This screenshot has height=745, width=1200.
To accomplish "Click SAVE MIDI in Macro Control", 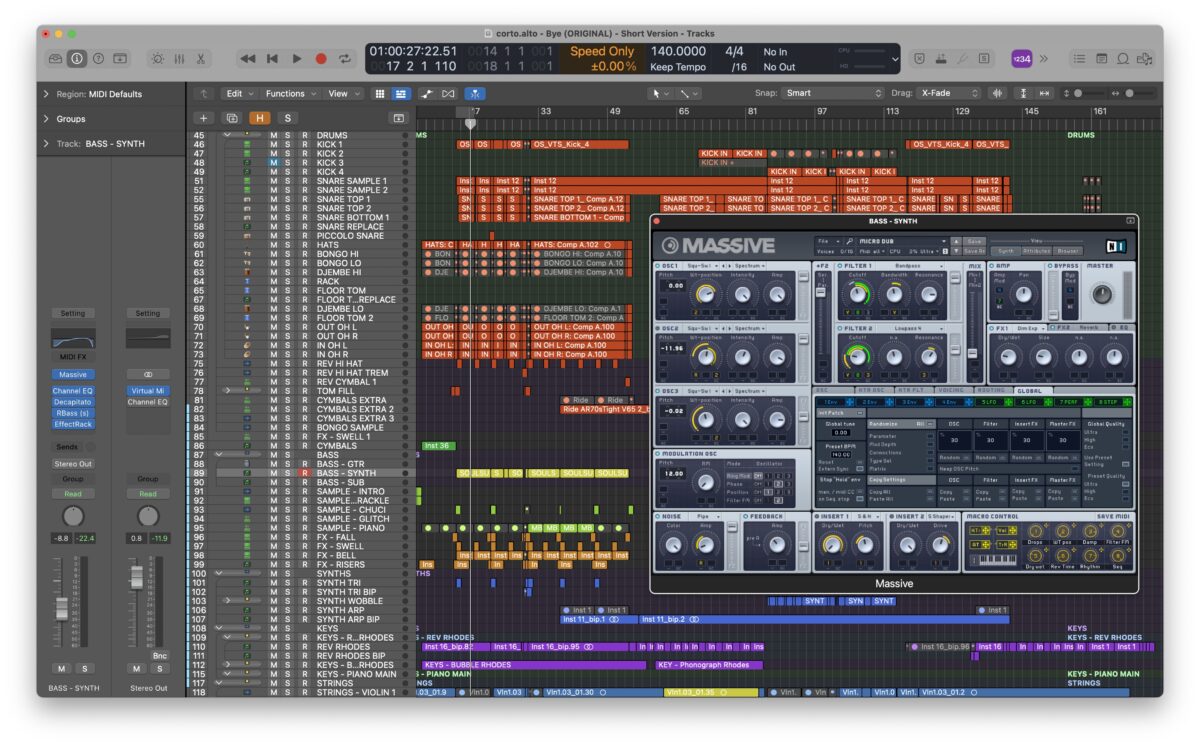I will [x=1113, y=516].
